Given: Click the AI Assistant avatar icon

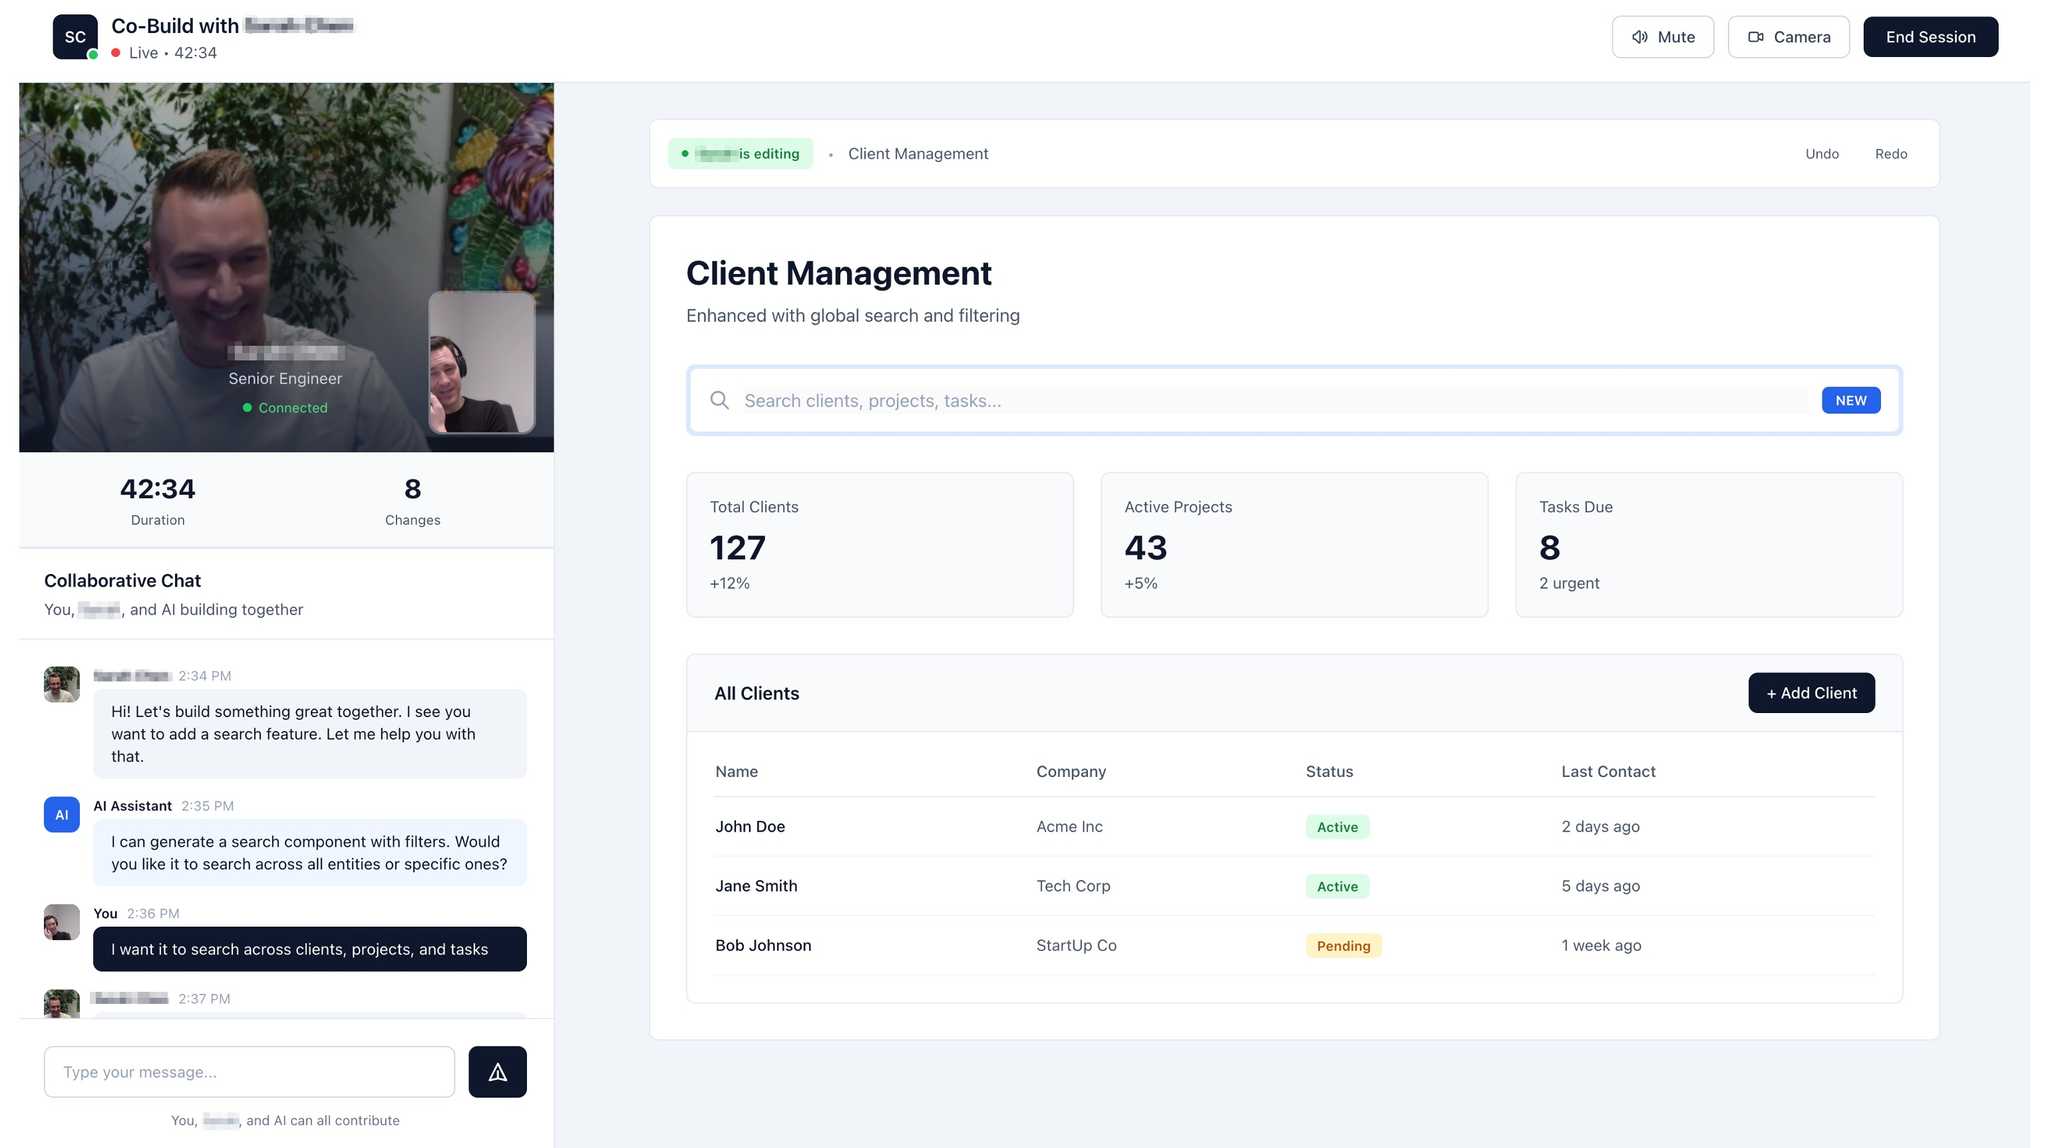Looking at the screenshot, I should click(x=61, y=814).
